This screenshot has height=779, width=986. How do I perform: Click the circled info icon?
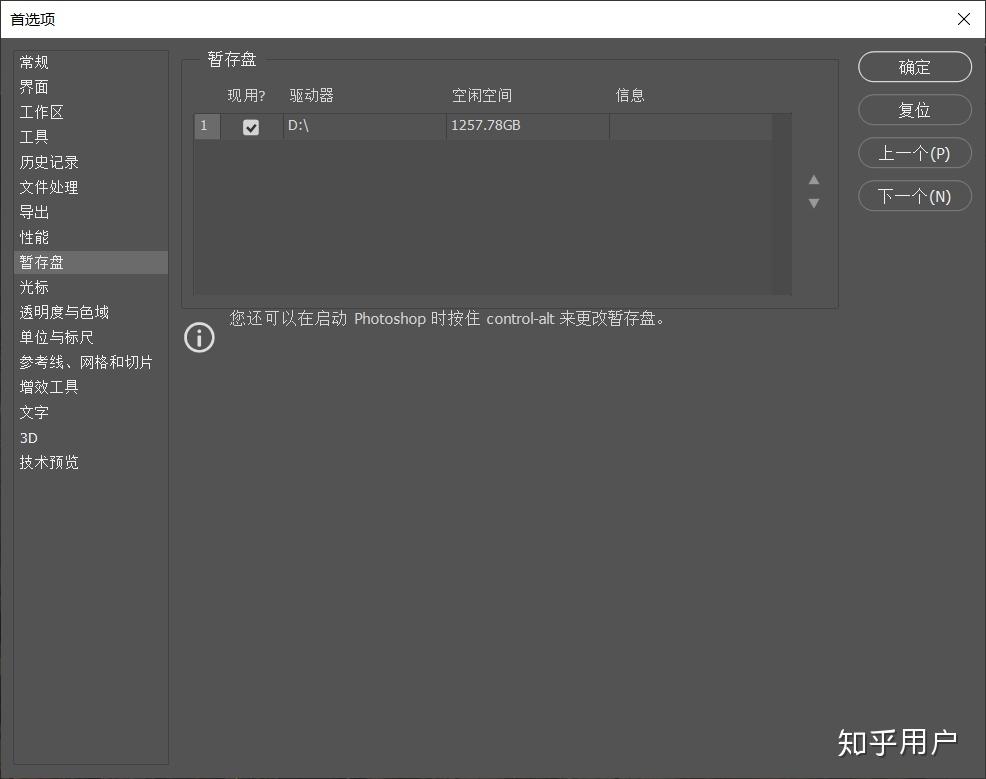pos(199,337)
